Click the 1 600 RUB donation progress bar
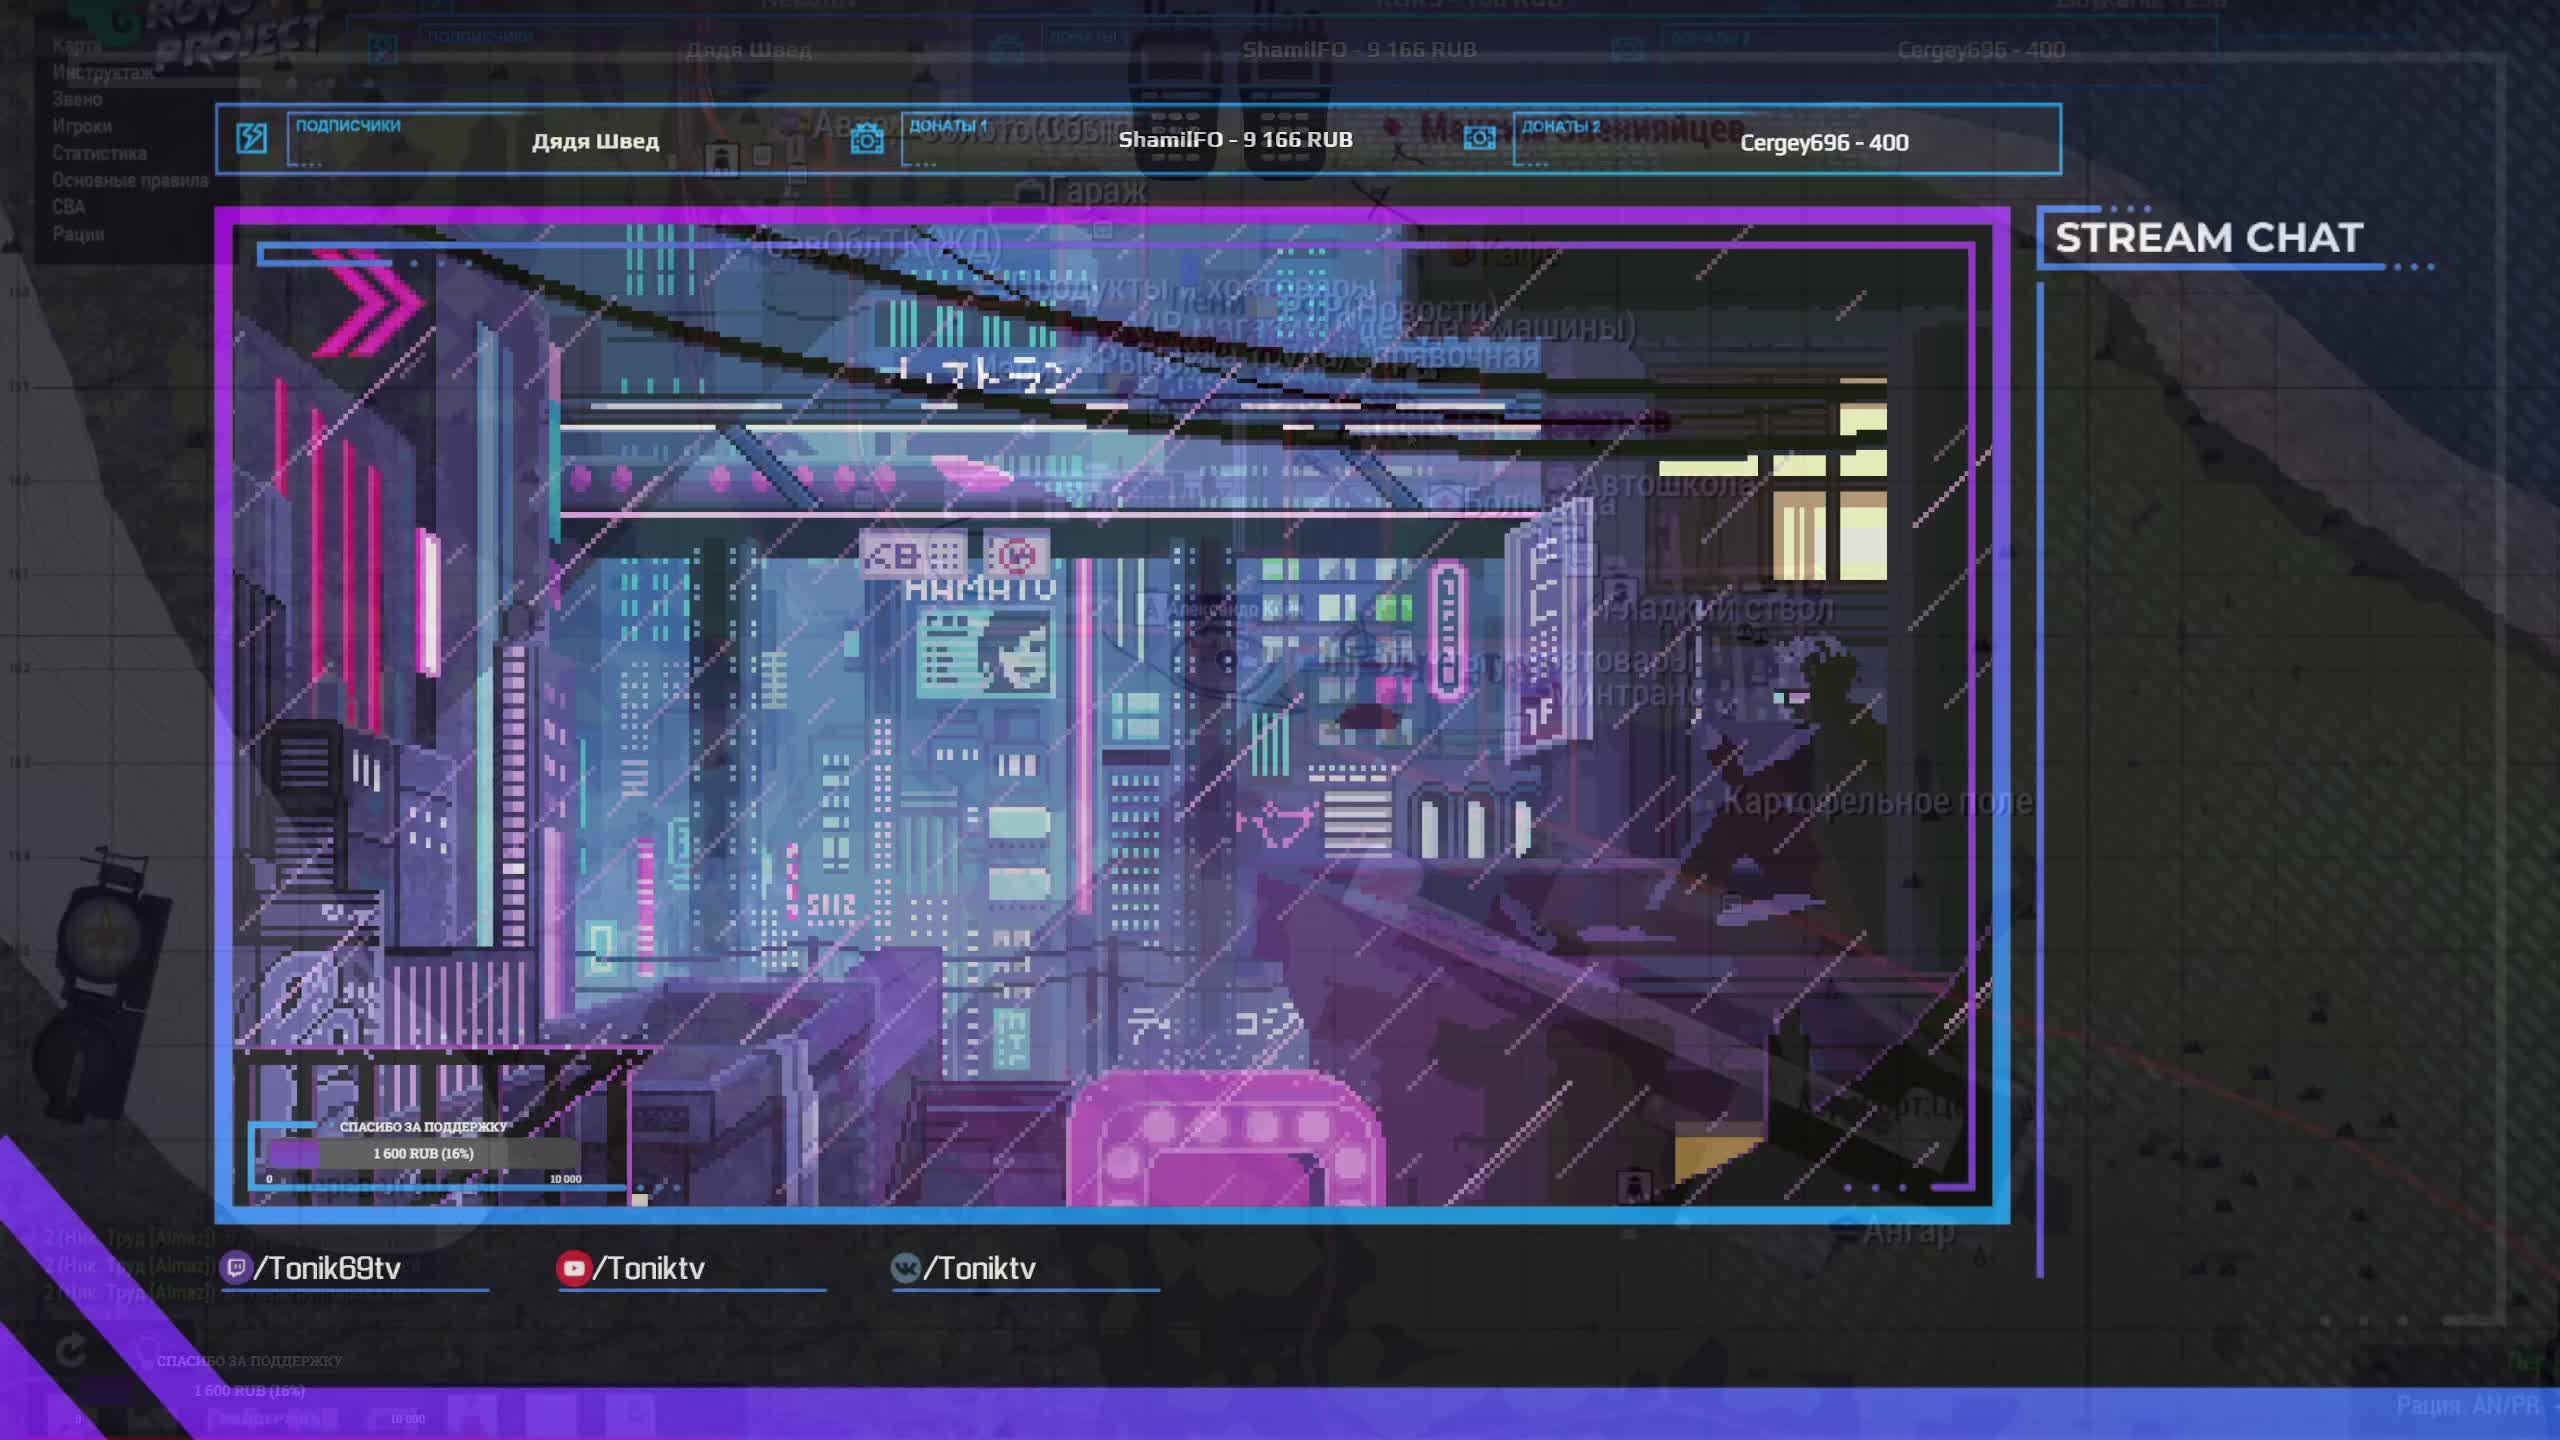This screenshot has height=1440, width=2560. tap(423, 1153)
